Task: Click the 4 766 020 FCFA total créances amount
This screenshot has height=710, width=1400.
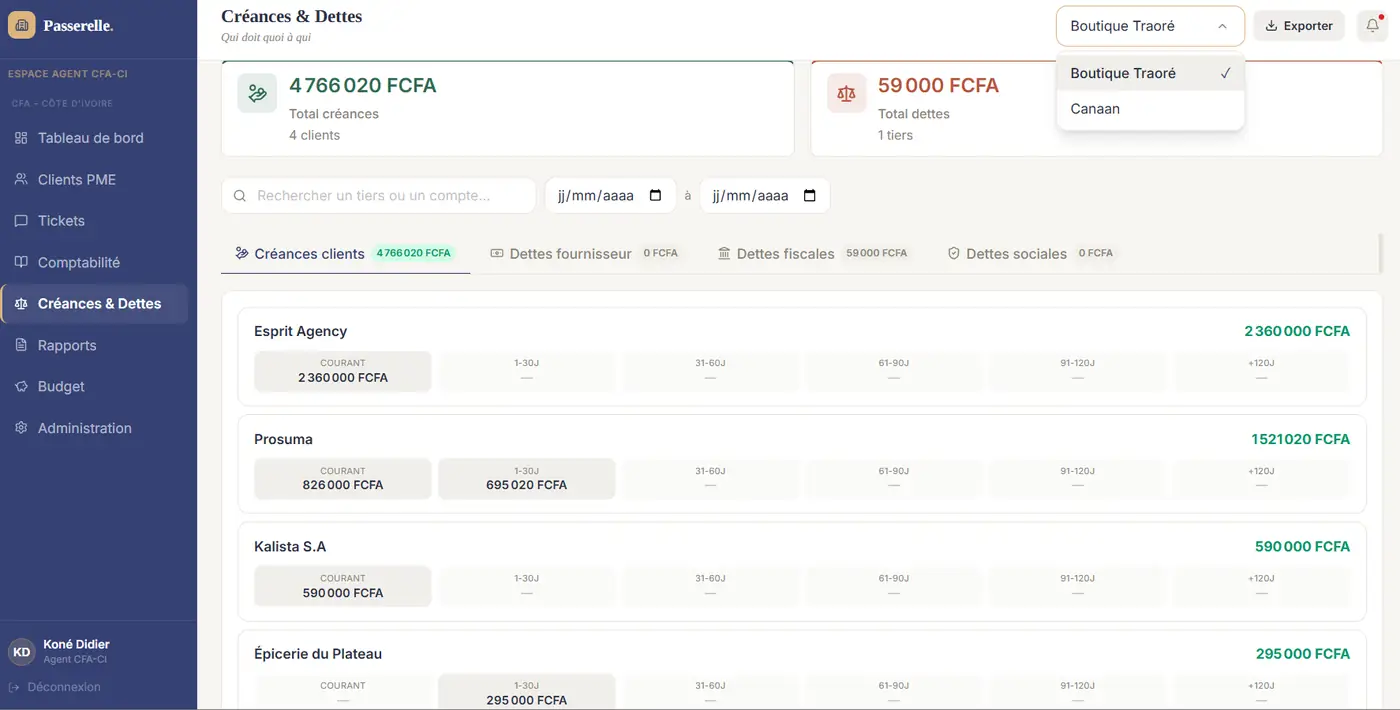Action: 363,86
